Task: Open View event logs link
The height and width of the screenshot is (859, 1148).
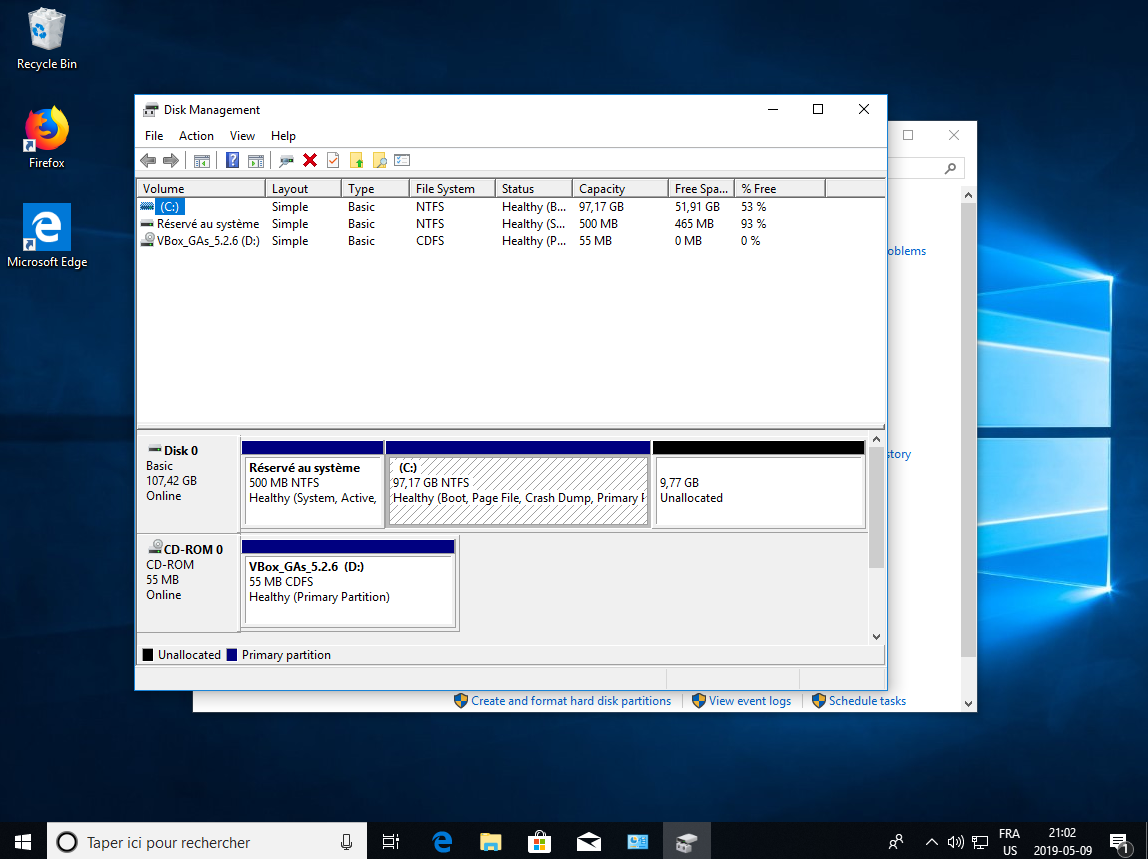Action: [x=749, y=701]
